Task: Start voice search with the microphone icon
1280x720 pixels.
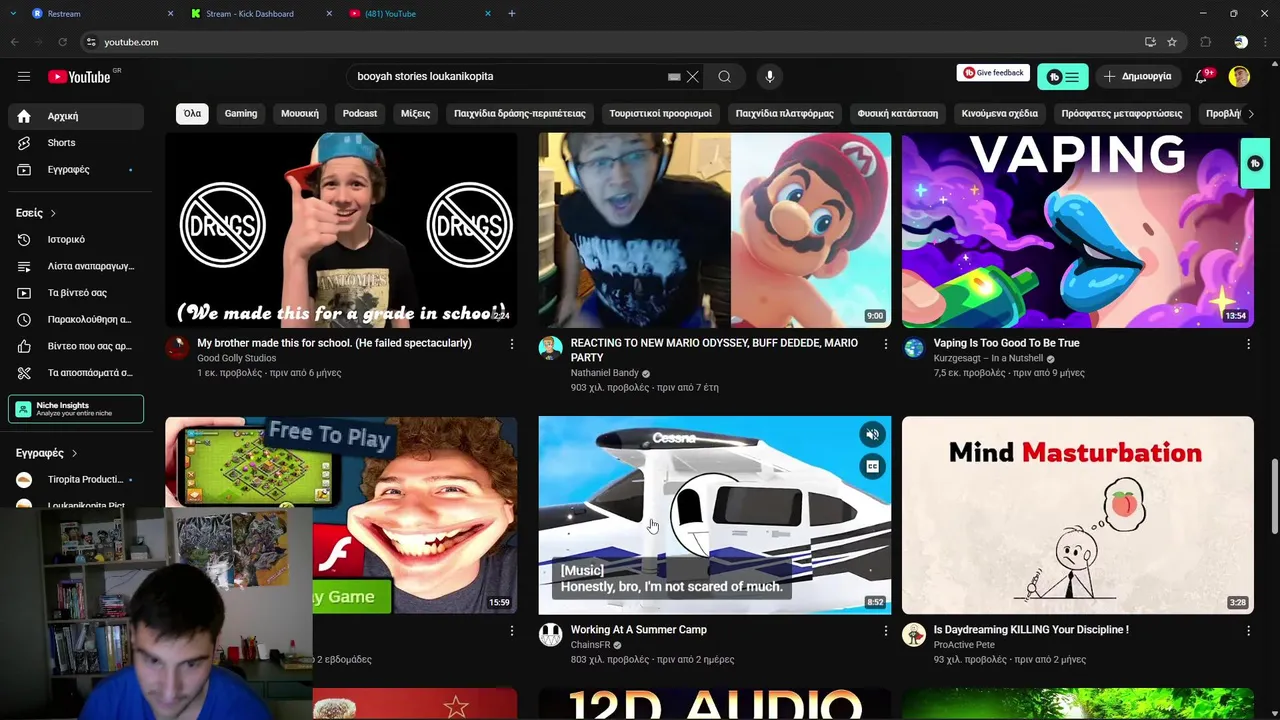Action: pyautogui.click(x=769, y=76)
